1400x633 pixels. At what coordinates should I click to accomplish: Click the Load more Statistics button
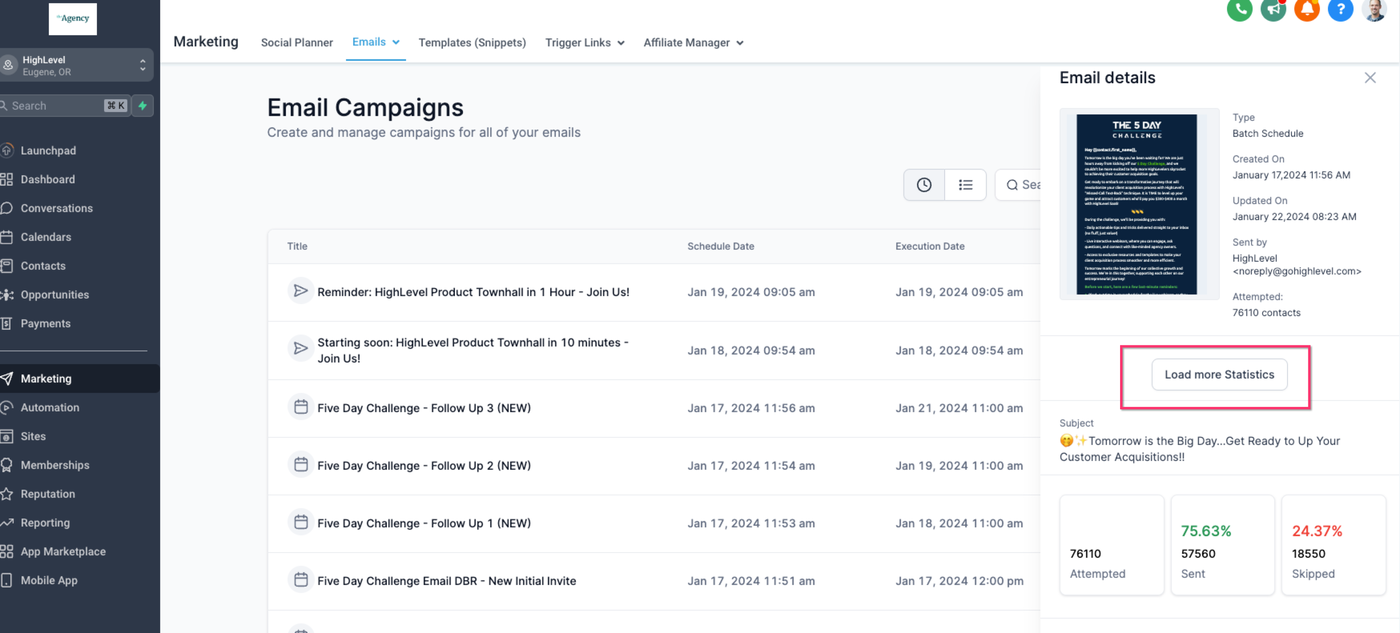pos(1219,375)
